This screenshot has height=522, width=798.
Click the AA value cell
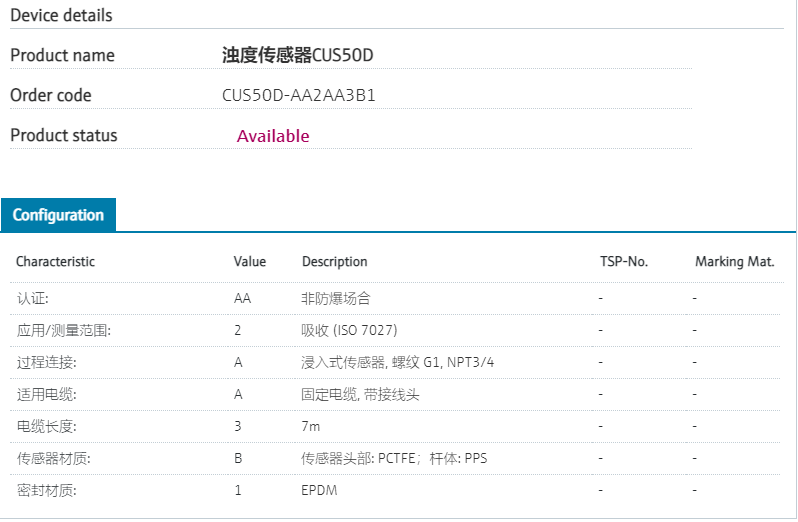coord(242,298)
